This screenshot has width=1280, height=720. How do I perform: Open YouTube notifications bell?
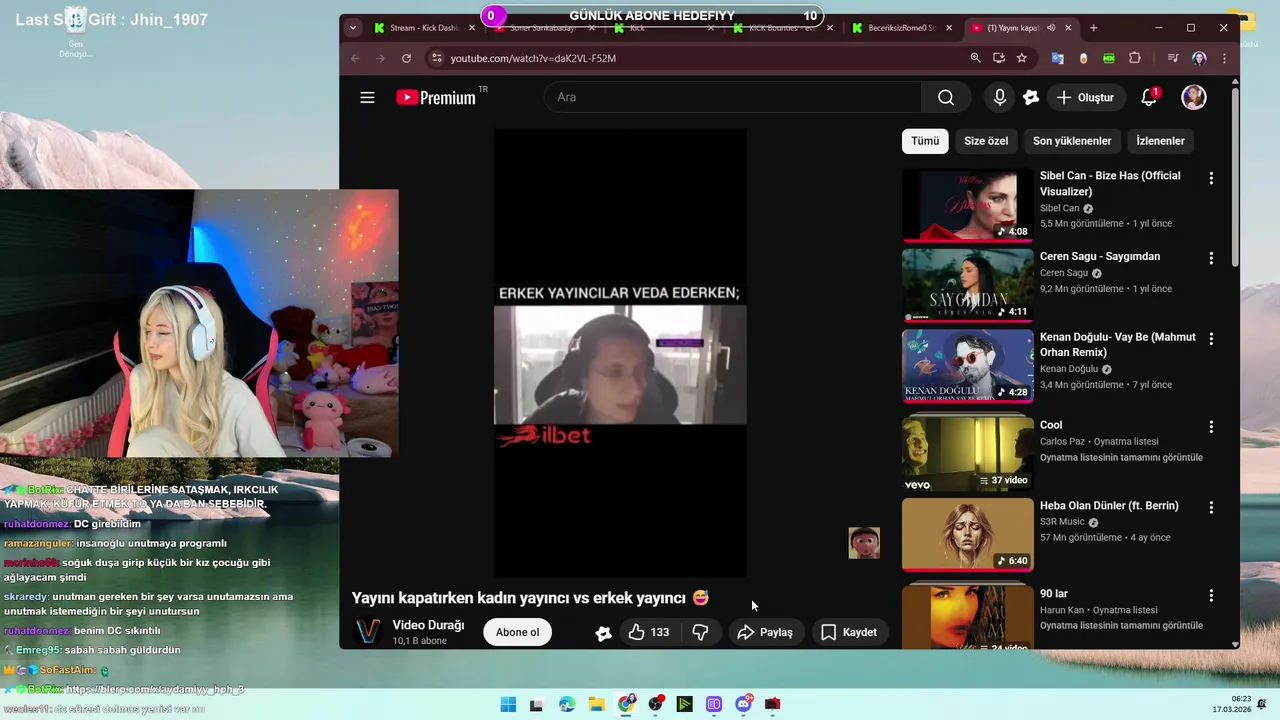coord(1149,97)
